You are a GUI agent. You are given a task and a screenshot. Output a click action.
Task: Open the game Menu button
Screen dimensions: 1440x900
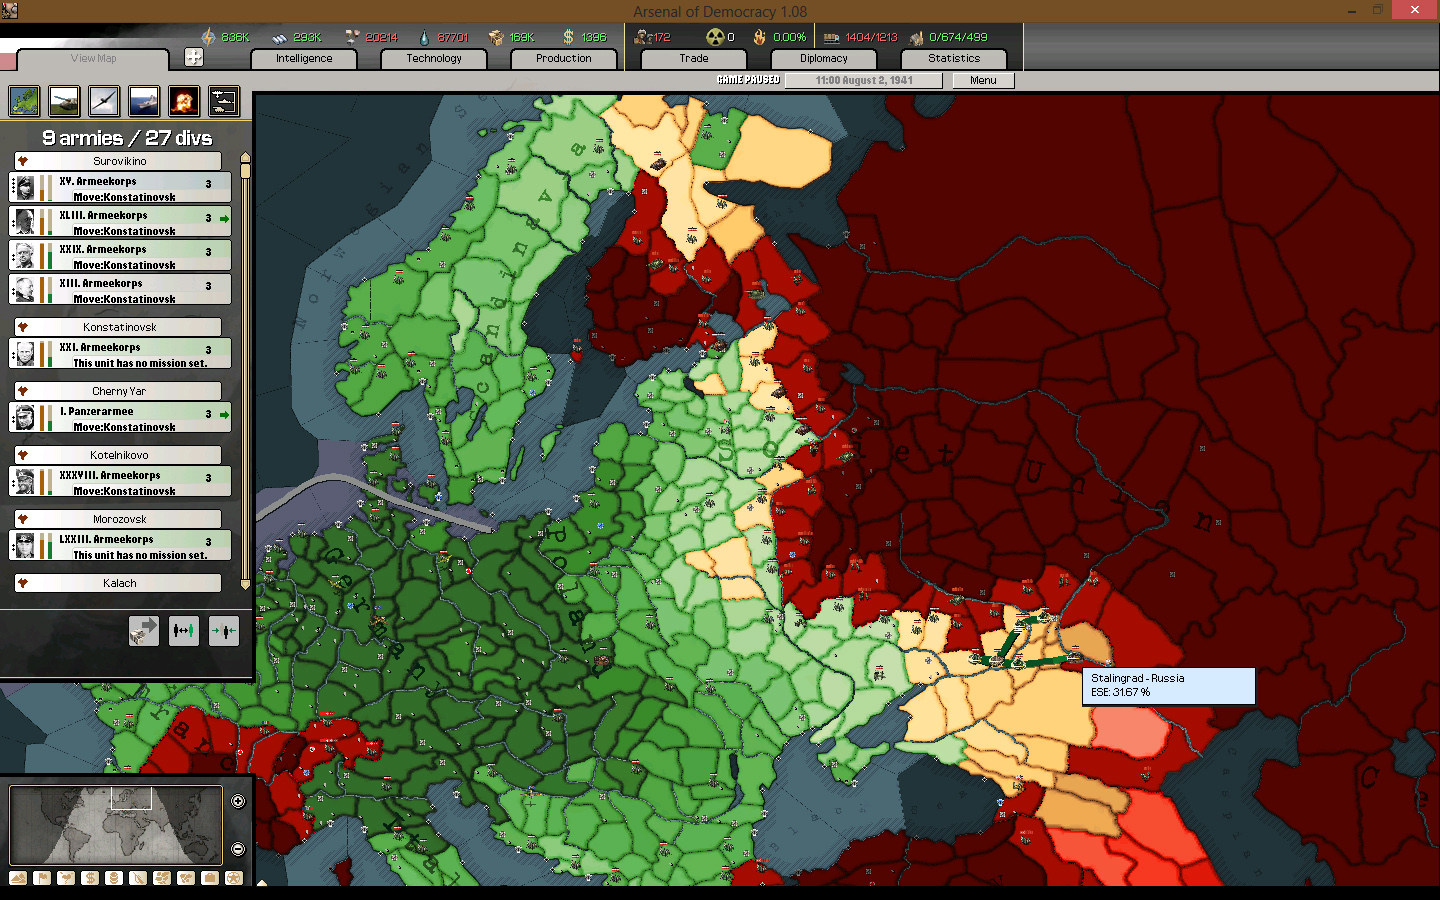[983, 80]
